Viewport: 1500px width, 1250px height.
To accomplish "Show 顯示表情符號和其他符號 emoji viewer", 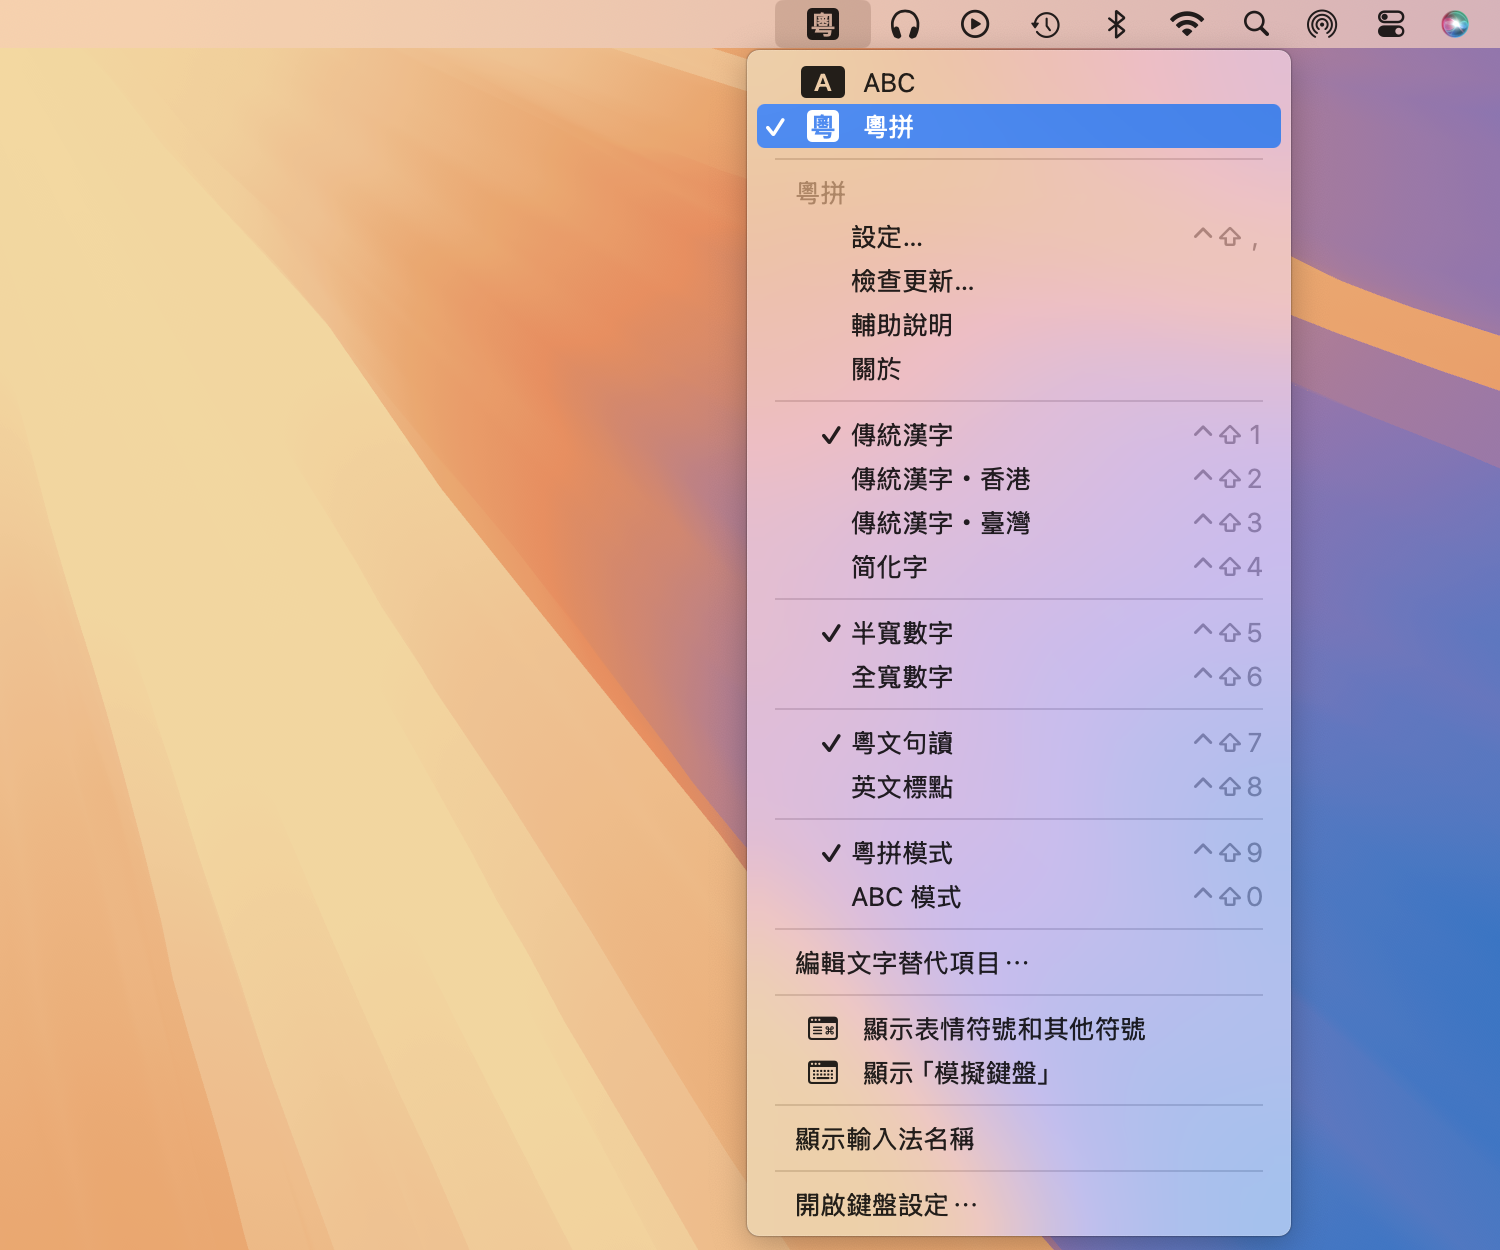I will click(1003, 1028).
